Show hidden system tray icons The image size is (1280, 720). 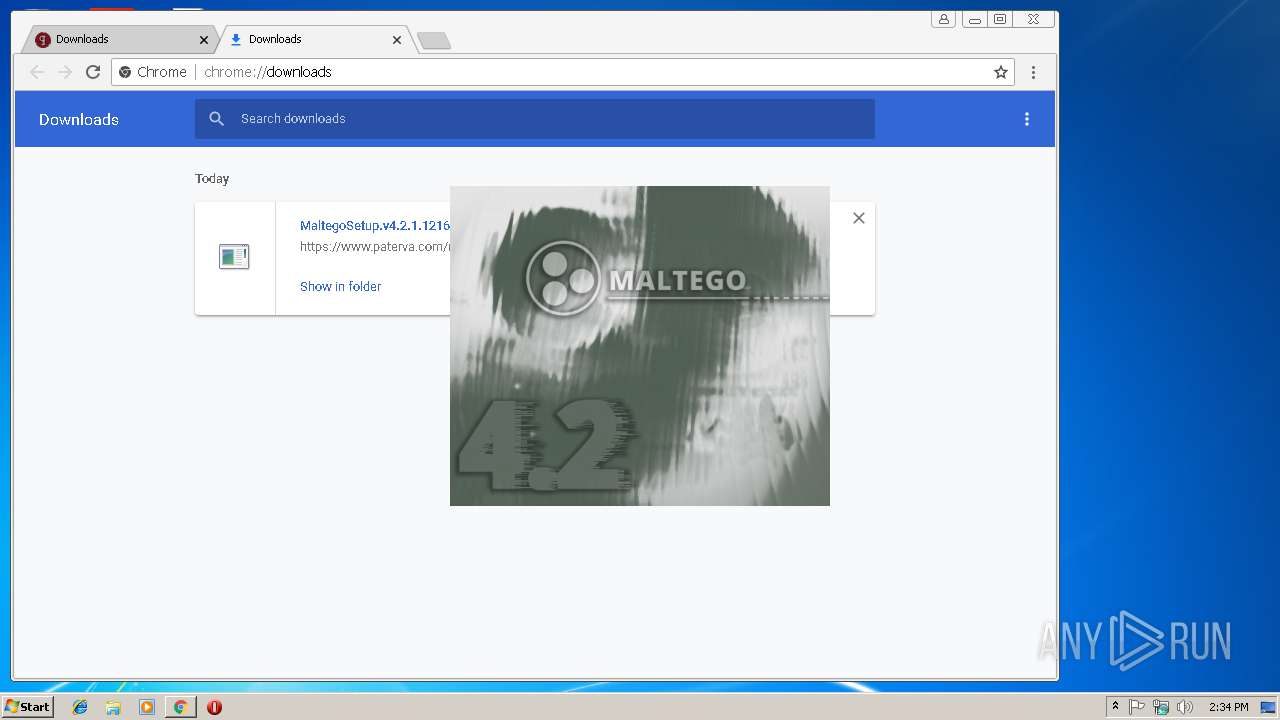click(1115, 707)
